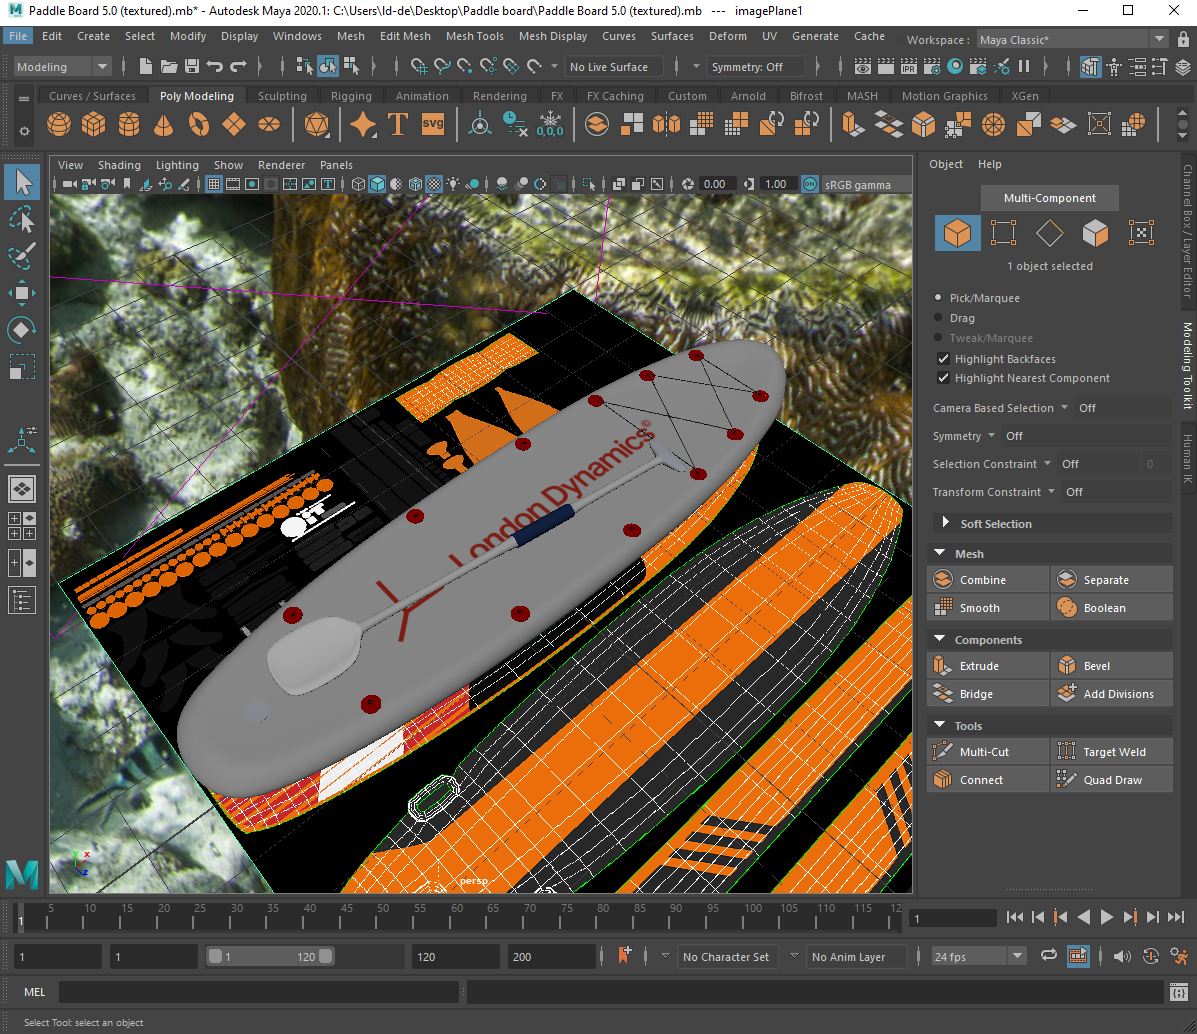Select Pick/Marquee radio option
The image size is (1197, 1034).
(x=937, y=298)
